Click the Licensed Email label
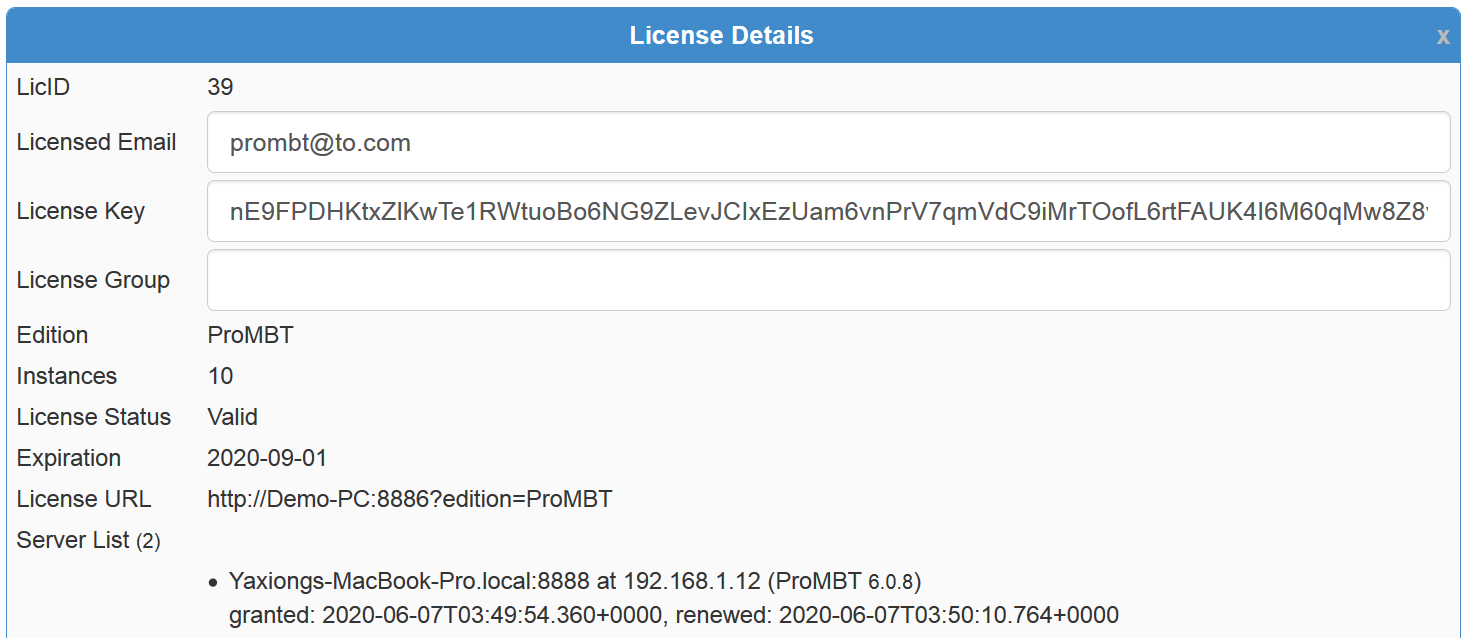 tap(96, 142)
